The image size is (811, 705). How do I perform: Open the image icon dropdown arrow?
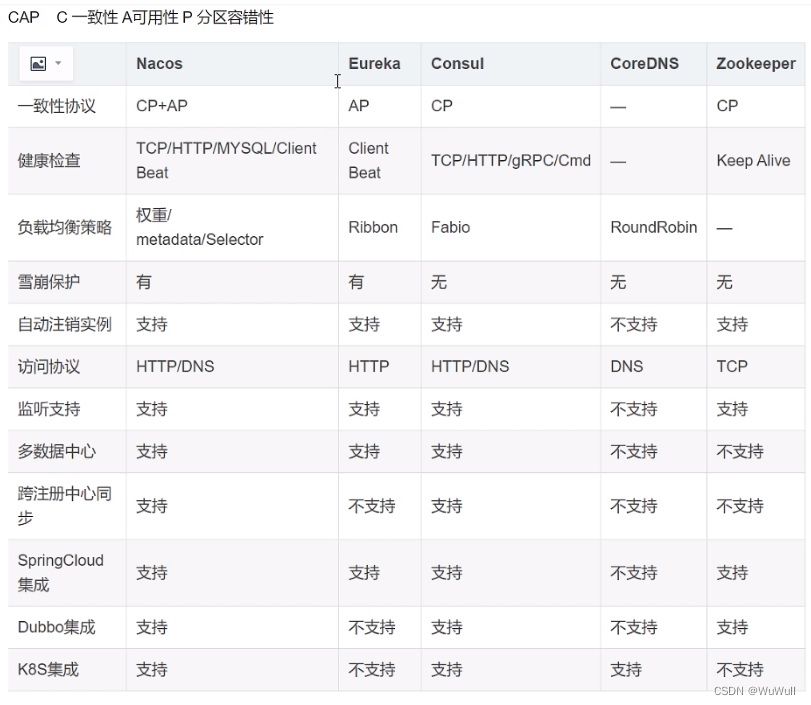(x=56, y=63)
